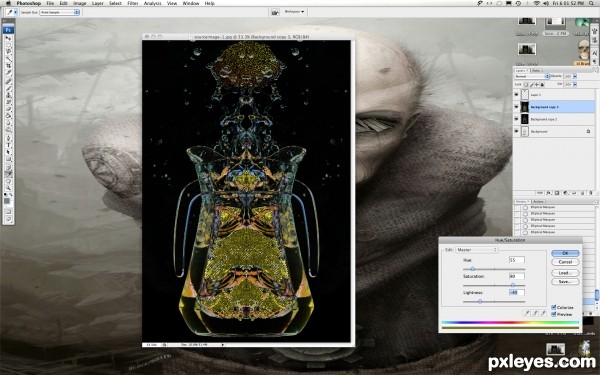Select the Notes tool
This screenshot has width=600, height=375.
click(x=8, y=168)
